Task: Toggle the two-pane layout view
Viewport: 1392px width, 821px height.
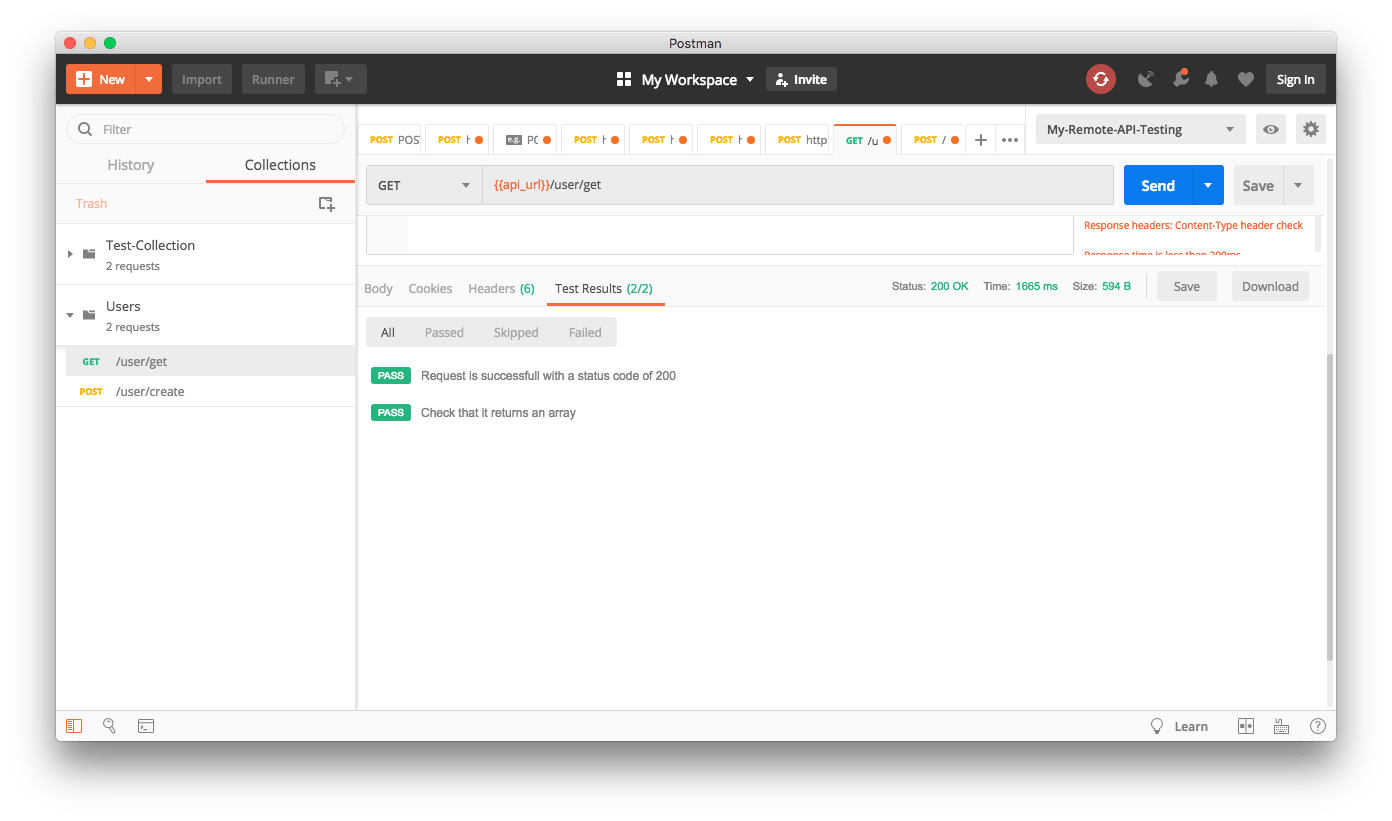Action: point(1245,726)
